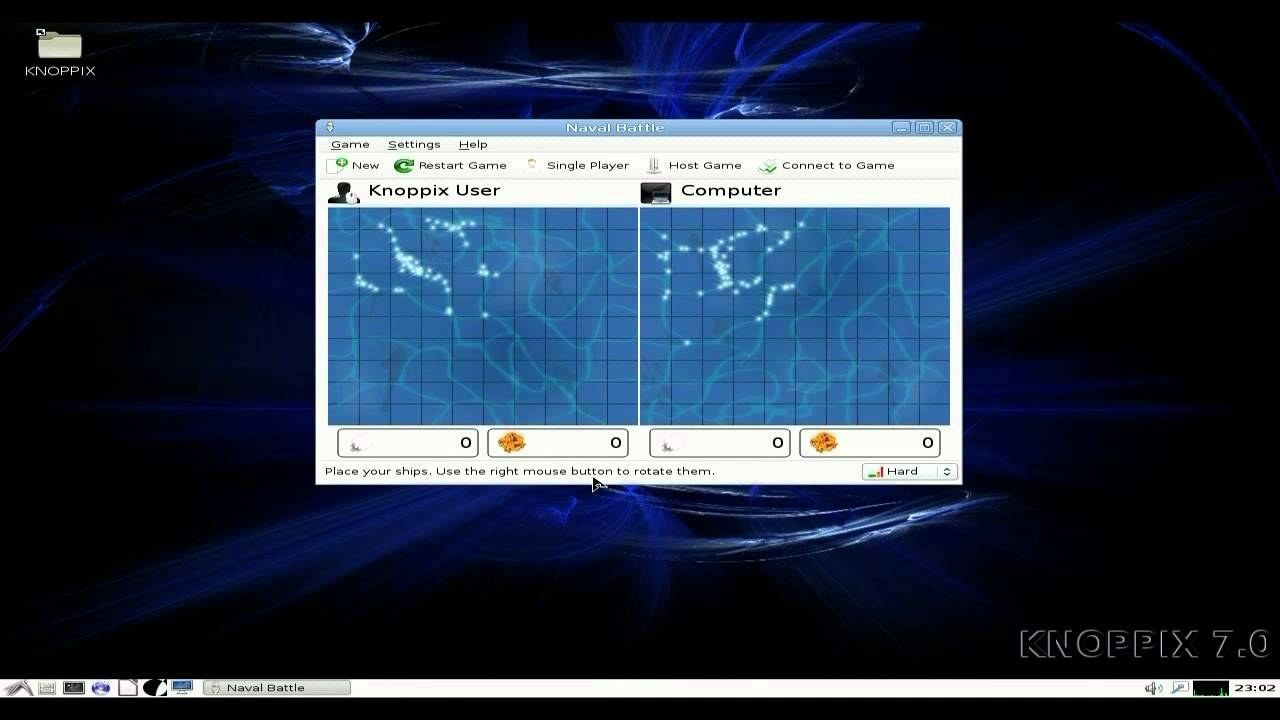Open the Settings menu

tap(414, 145)
